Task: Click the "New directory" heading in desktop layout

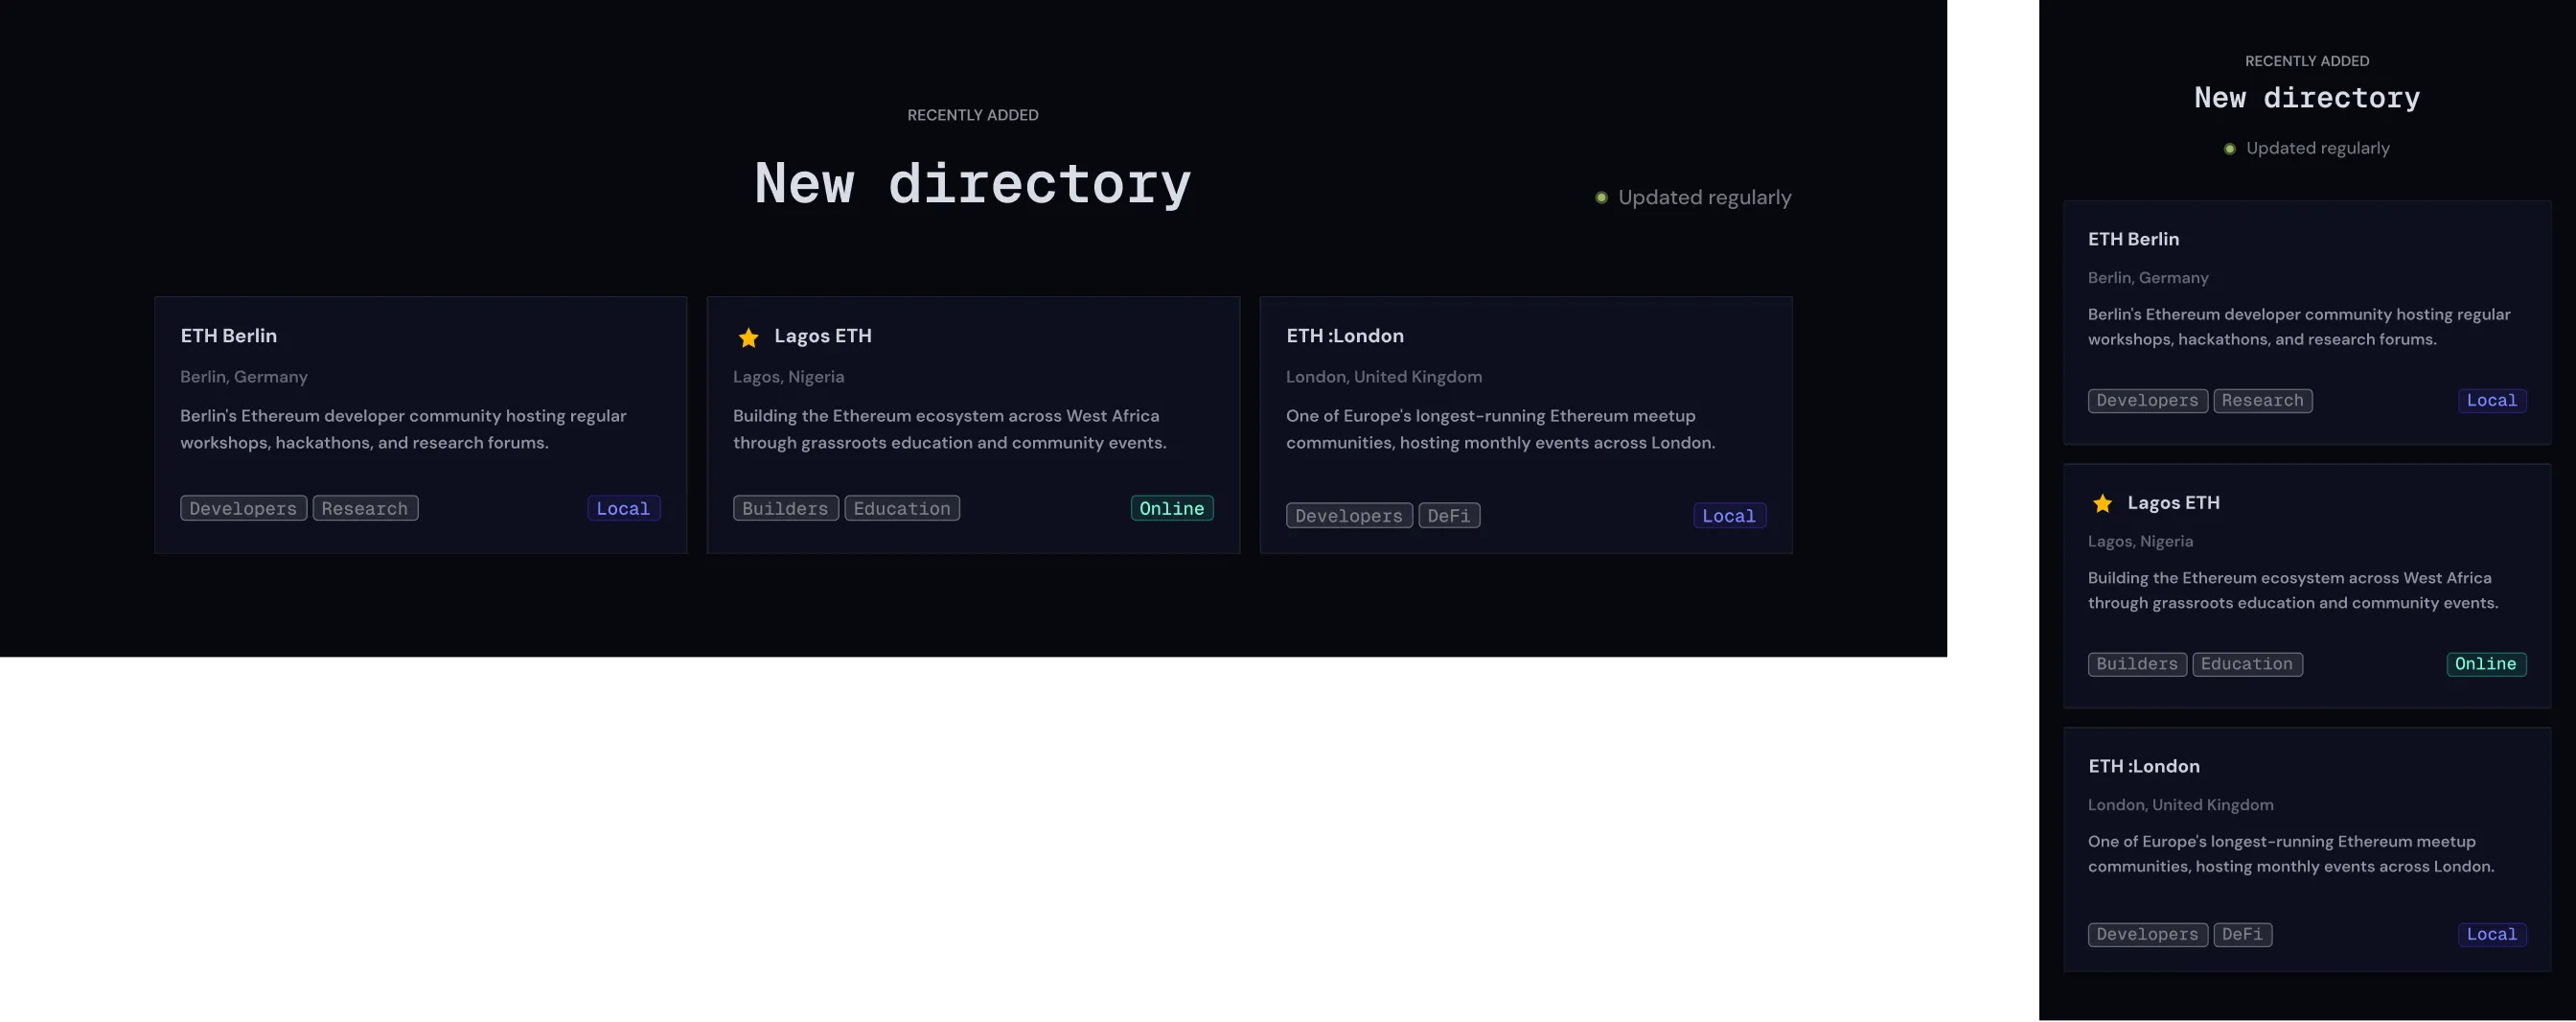Action: pos(973,184)
